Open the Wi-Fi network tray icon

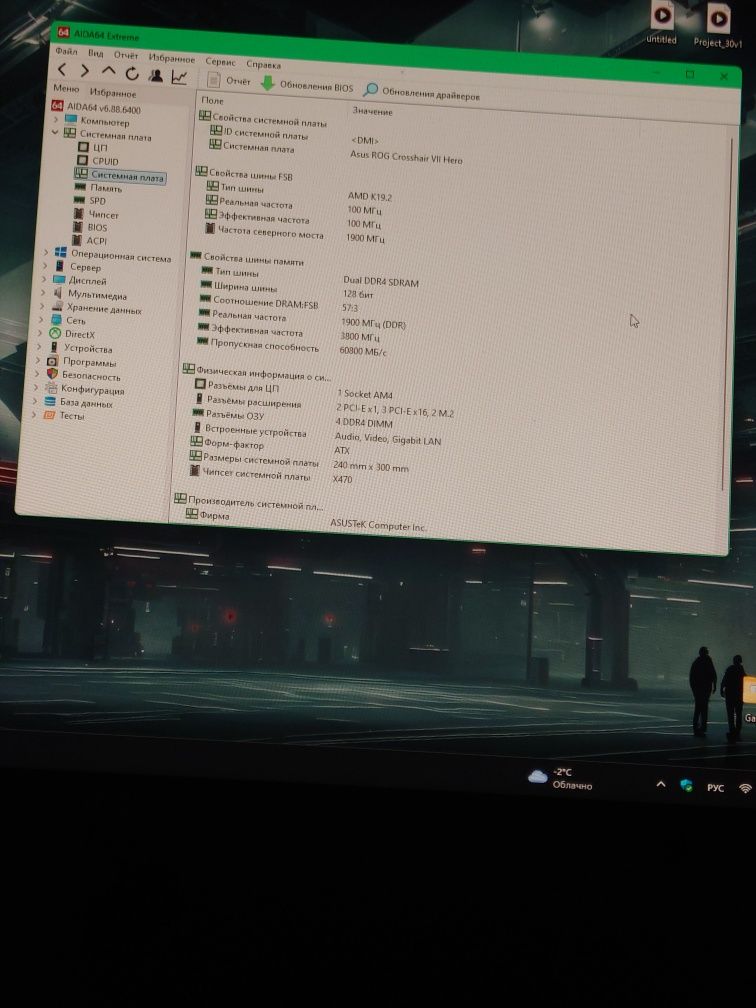point(746,788)
